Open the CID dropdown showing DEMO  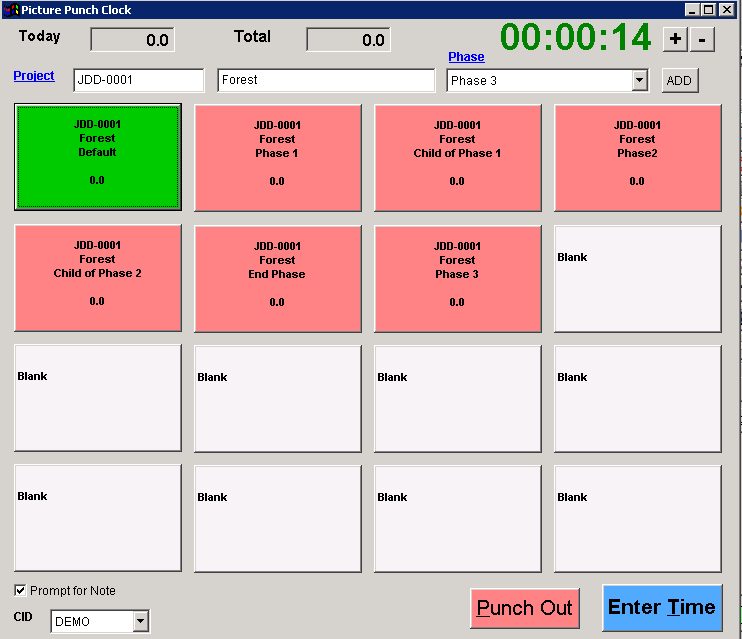(140, 622)
